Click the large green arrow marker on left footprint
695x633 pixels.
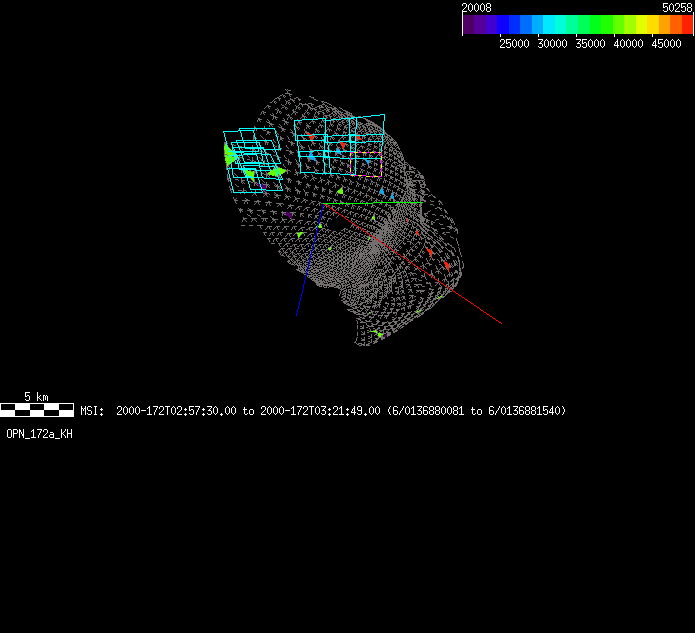click(230, 155)
